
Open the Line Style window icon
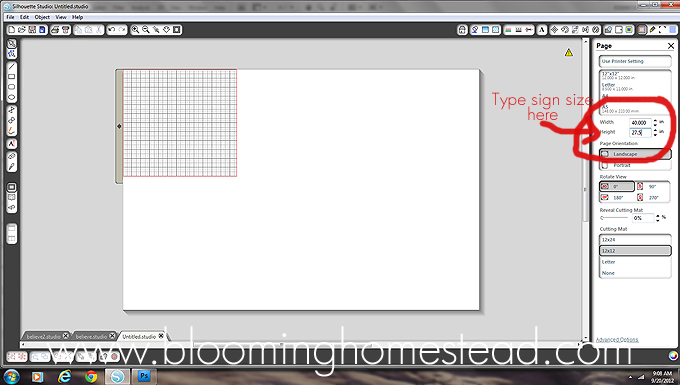[519, 29]
